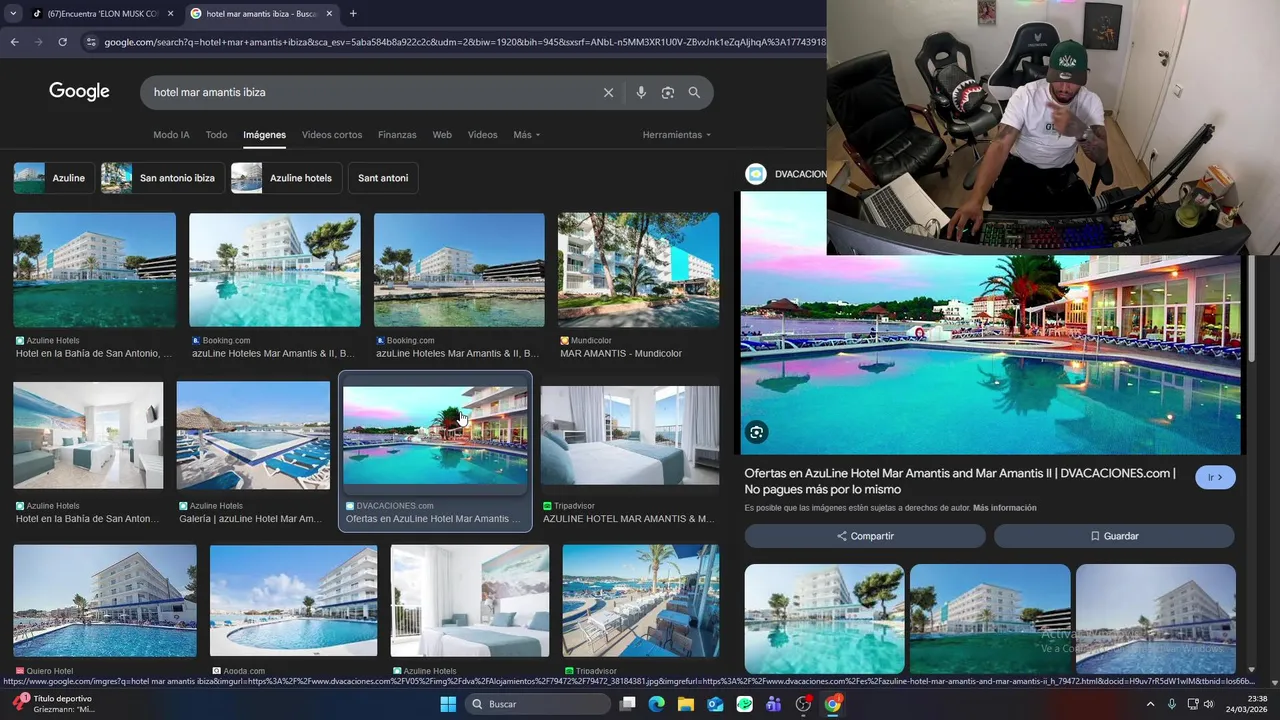Screen dimensions: 1280x720
Task: Clear the search box with the X icon
Action: pyautogui.click(x=608, y=92)
